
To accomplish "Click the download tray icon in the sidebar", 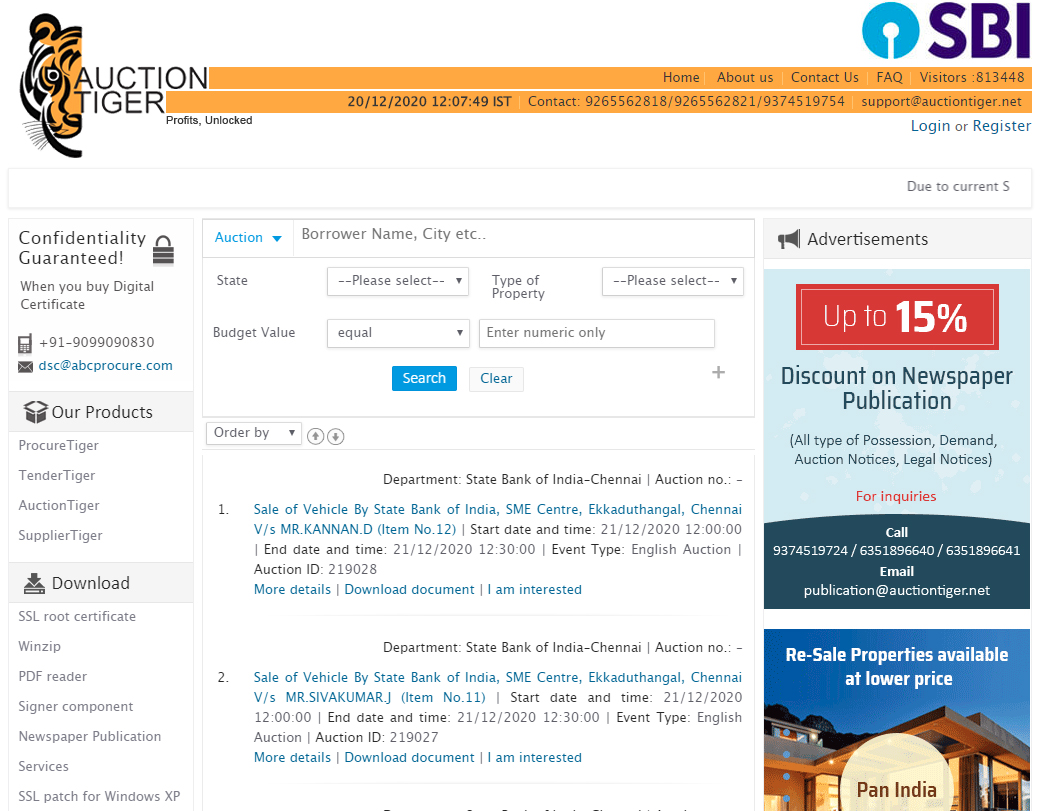I will pos(35,583).
